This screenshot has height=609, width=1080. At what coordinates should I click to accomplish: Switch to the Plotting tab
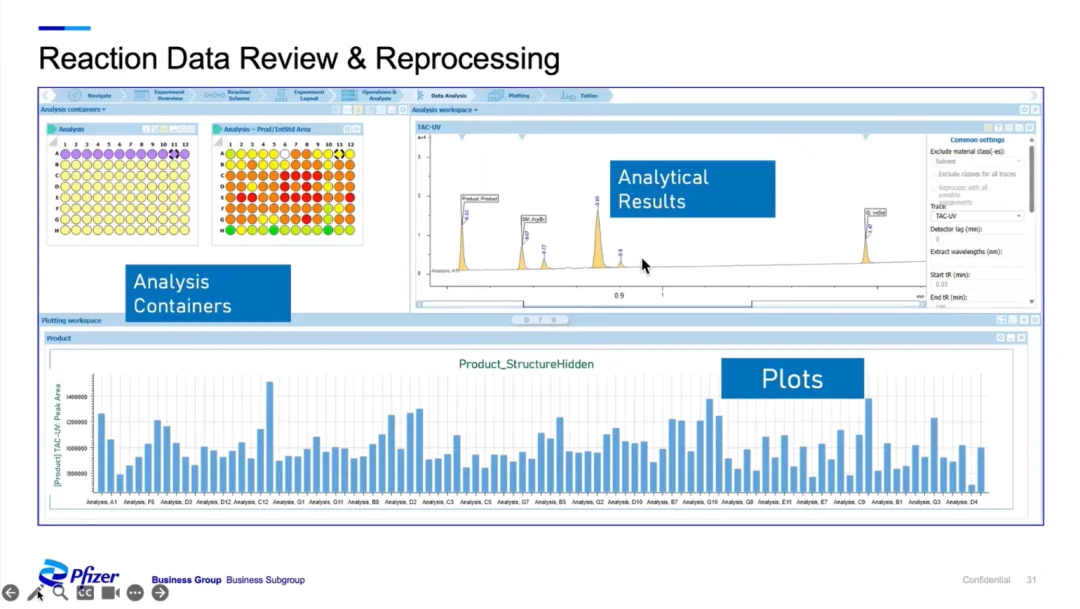click(x=510, y=96)
